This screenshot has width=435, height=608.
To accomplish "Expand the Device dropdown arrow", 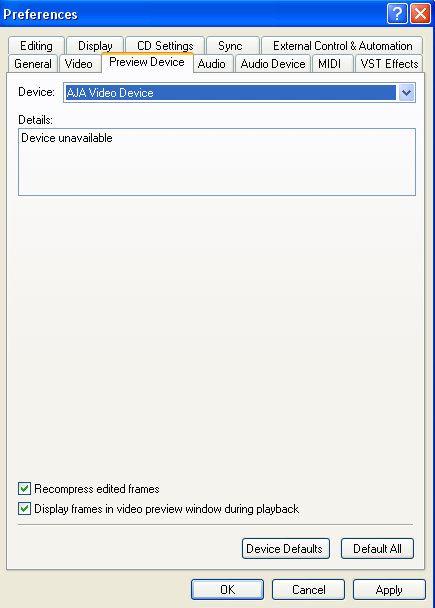I will point(406,93).
